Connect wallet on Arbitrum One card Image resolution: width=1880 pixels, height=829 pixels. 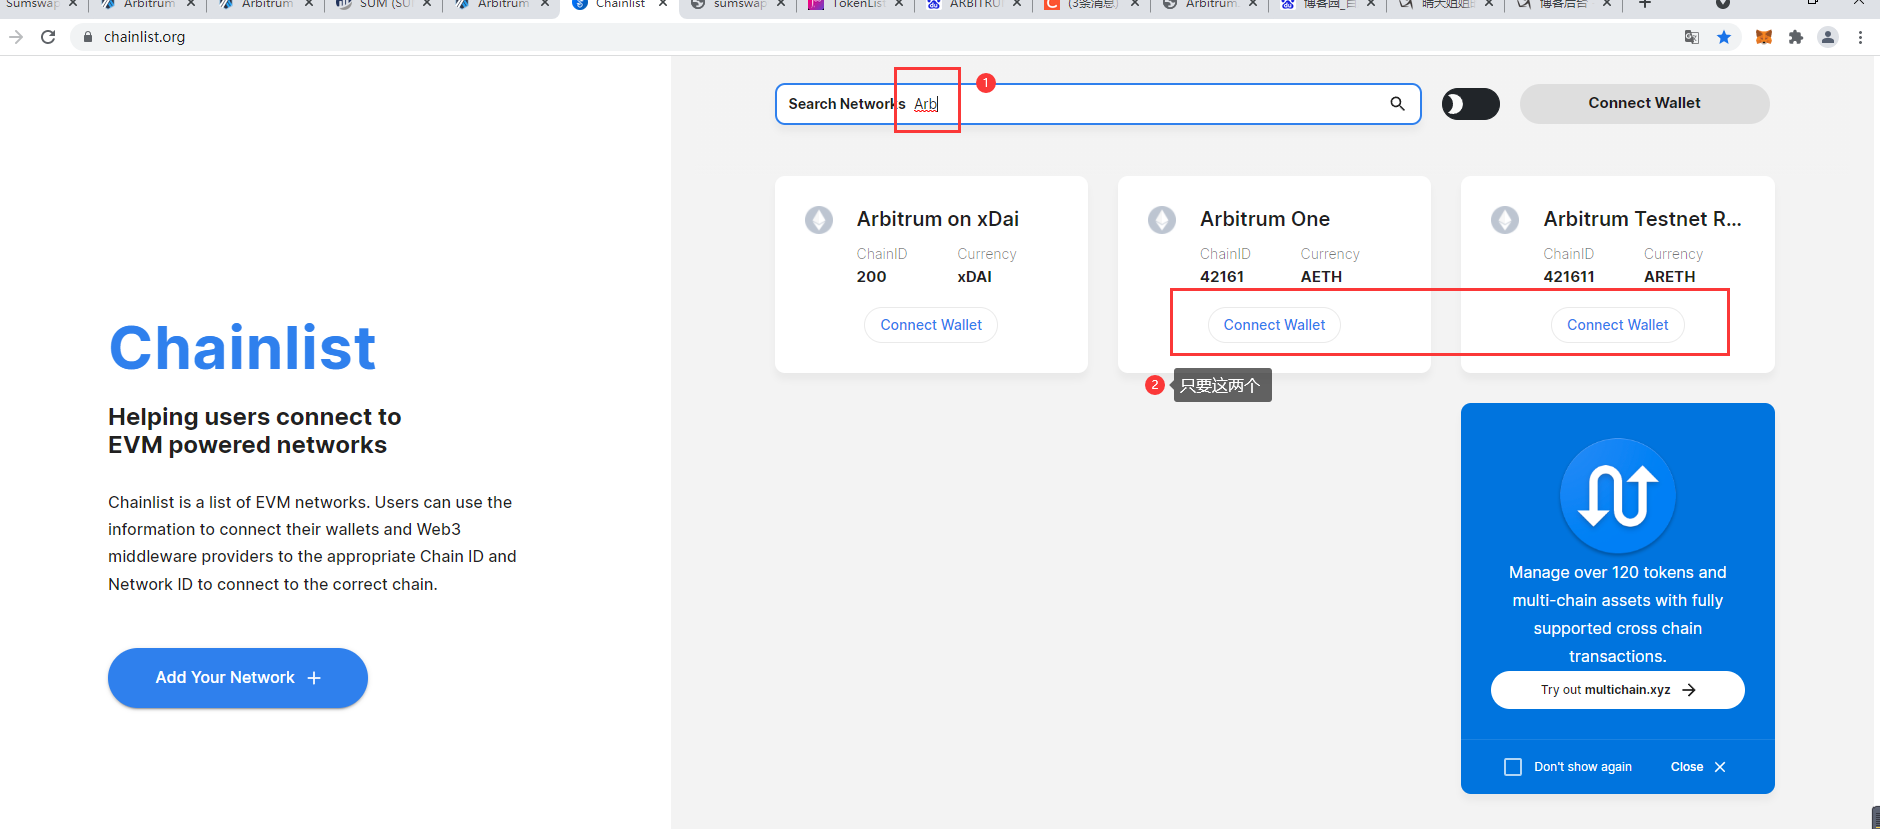click(x=1274, y=325)
